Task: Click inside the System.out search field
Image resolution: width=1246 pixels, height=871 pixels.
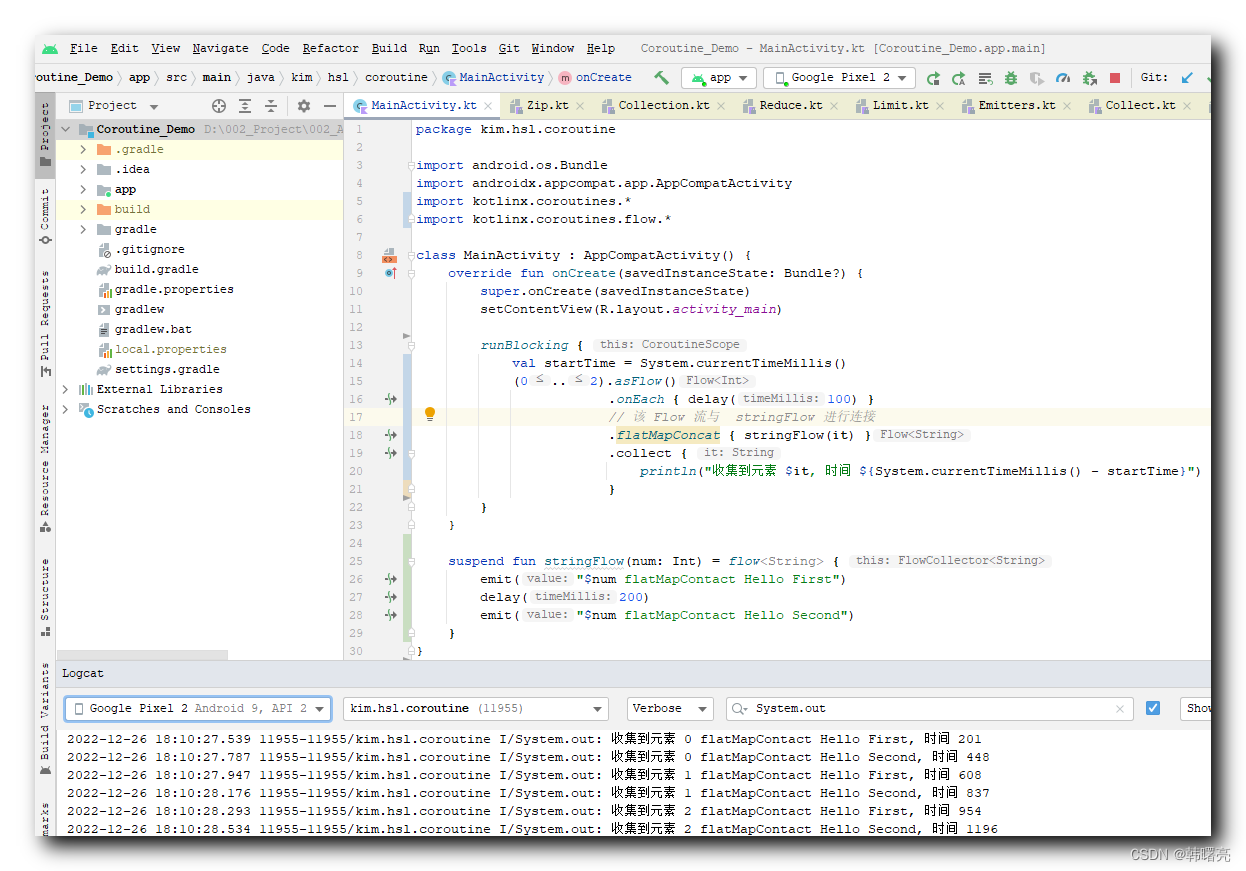Action: 900,708
